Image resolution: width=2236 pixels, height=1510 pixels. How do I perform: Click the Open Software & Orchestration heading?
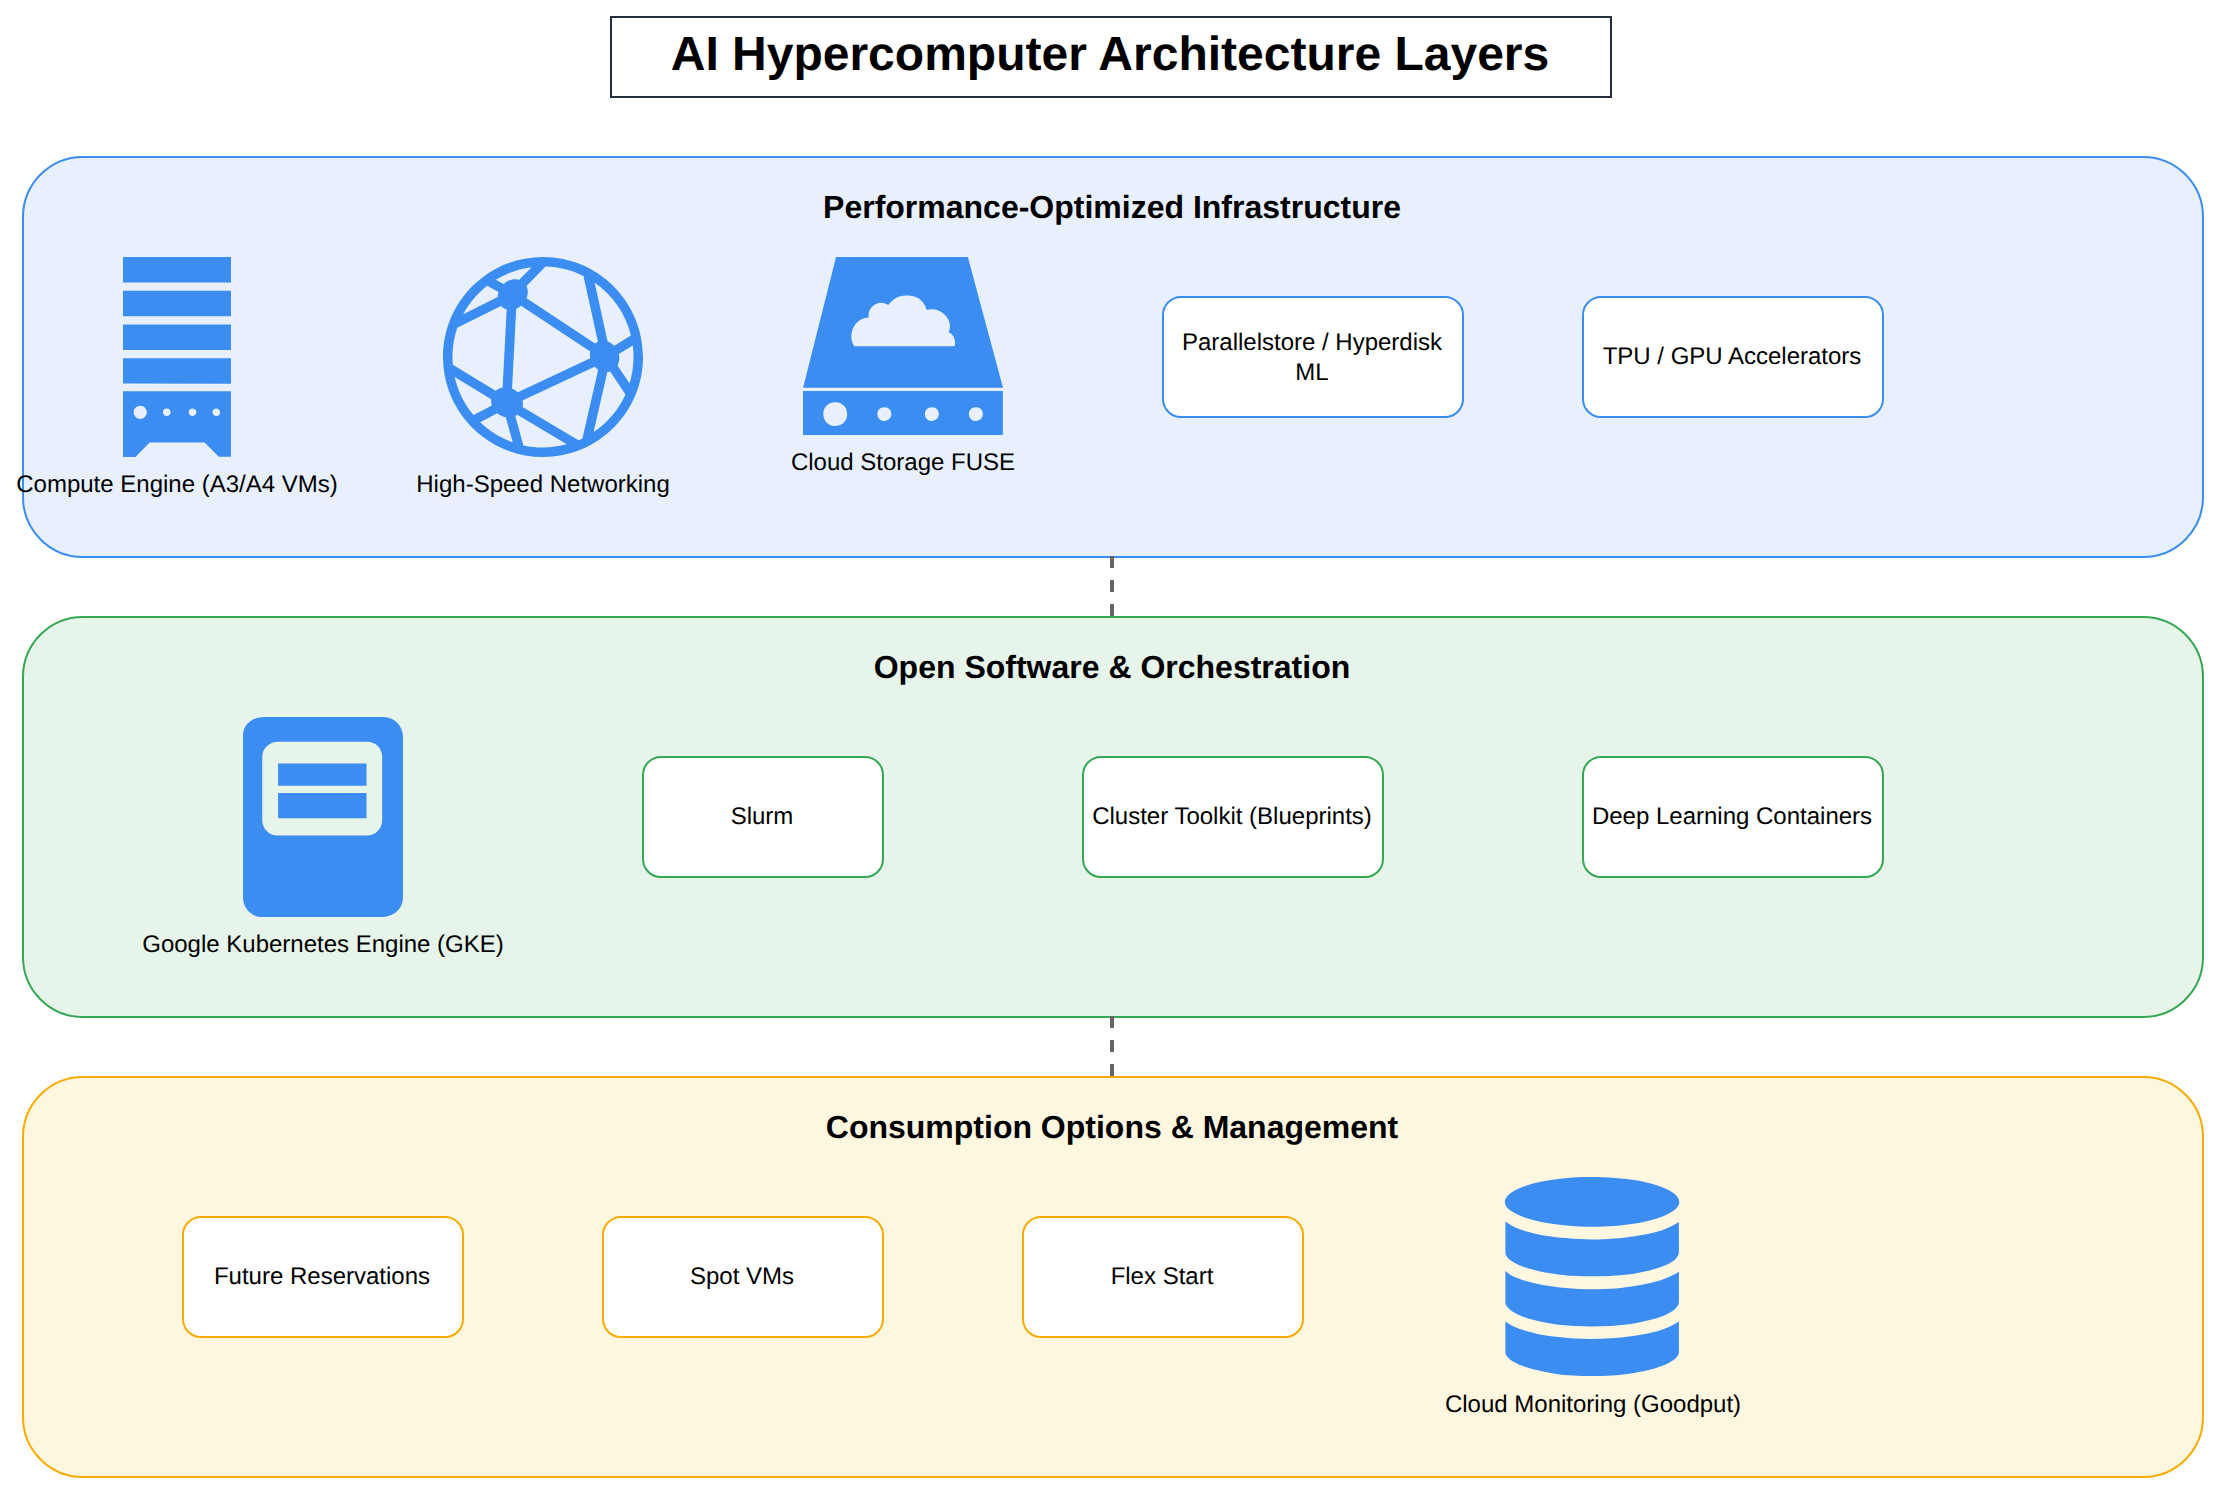click(x=1112, y=667)
